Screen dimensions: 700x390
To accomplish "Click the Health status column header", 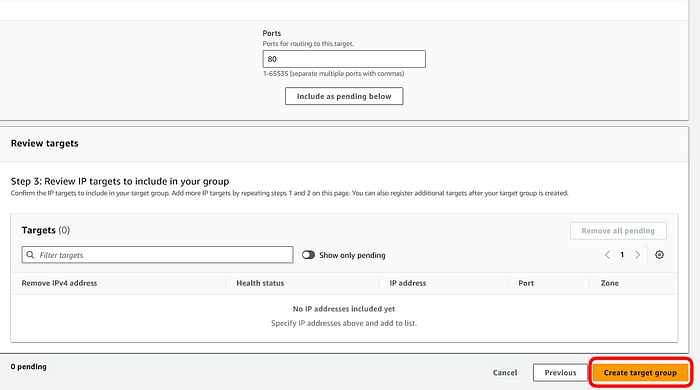I will pyautogui.click(x=260, y=283).
